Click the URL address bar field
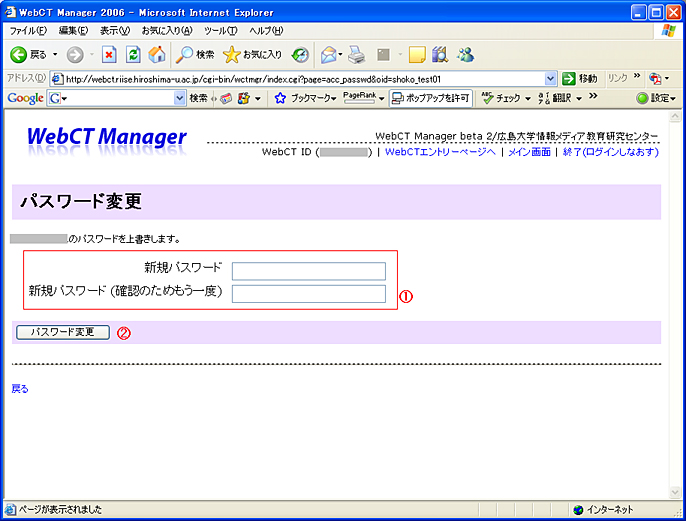Image resolution: width=686 pixels, height=521 pixels. click(304, 79)
